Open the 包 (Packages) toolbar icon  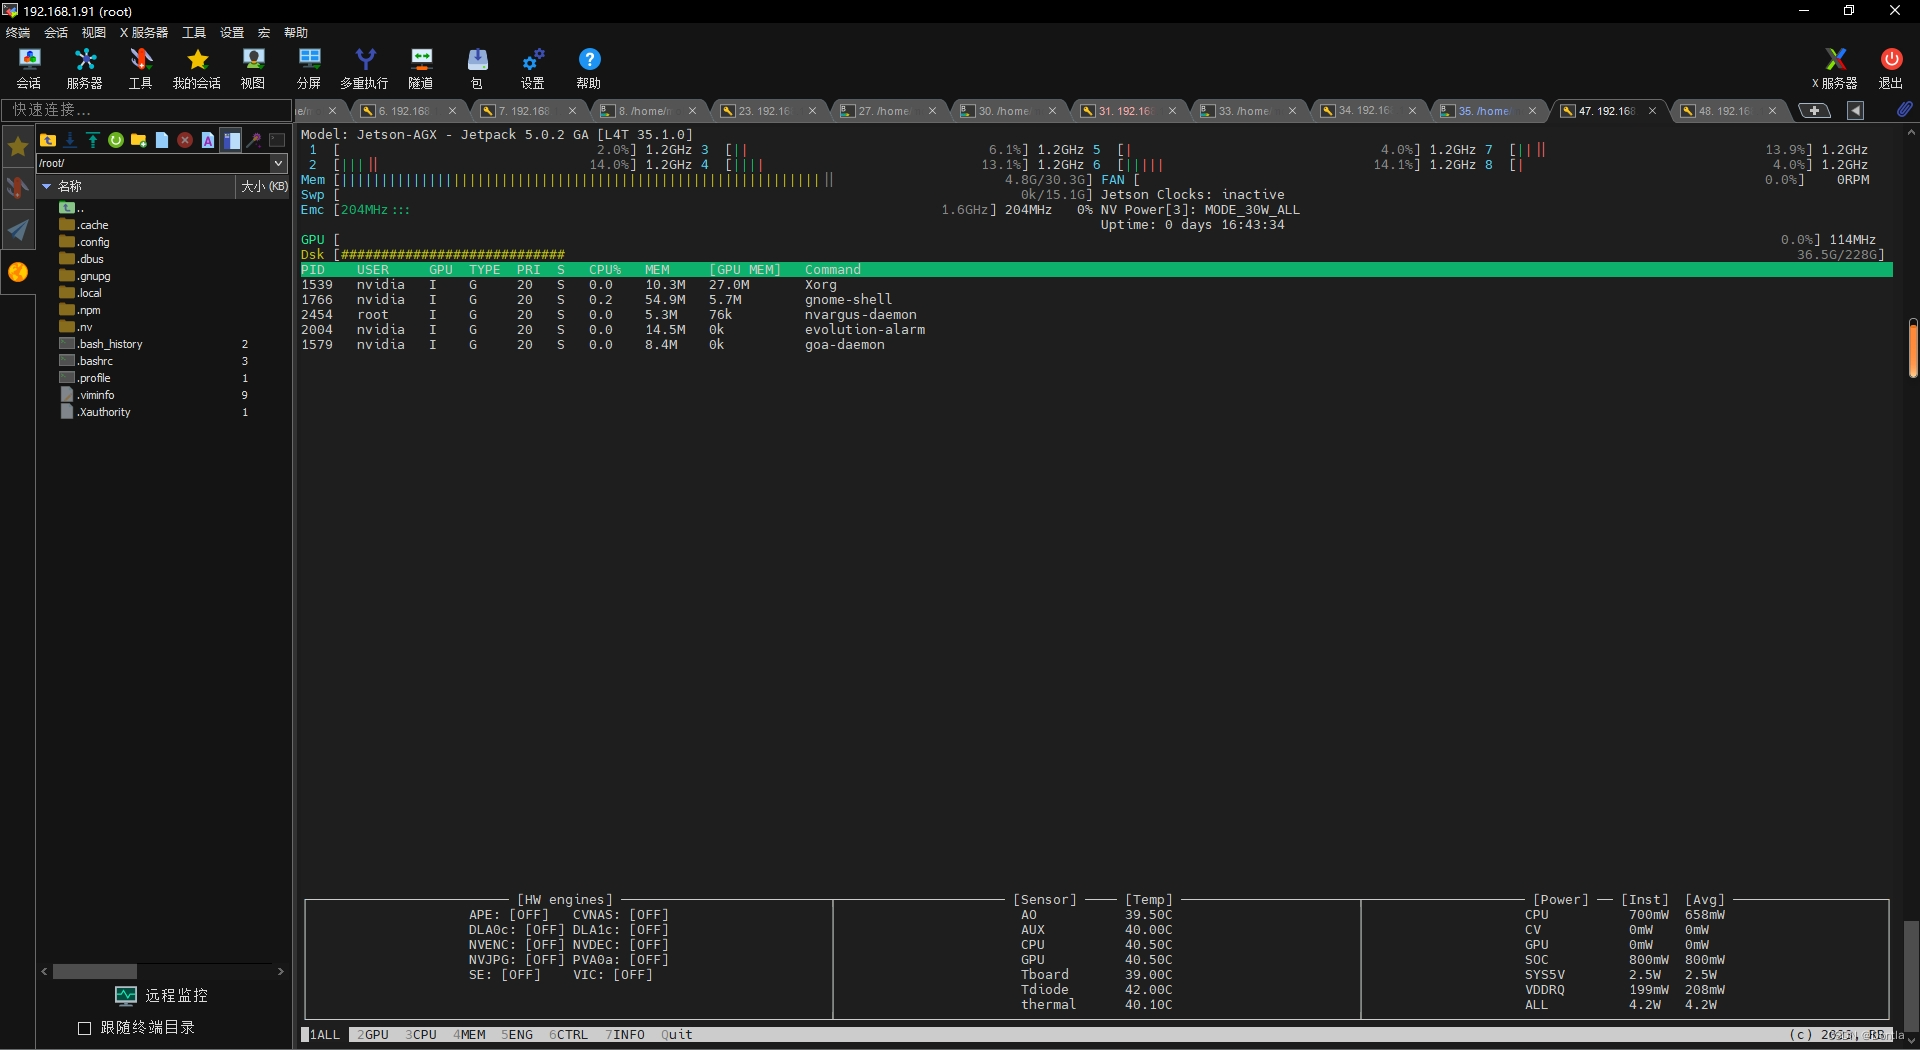477,68
